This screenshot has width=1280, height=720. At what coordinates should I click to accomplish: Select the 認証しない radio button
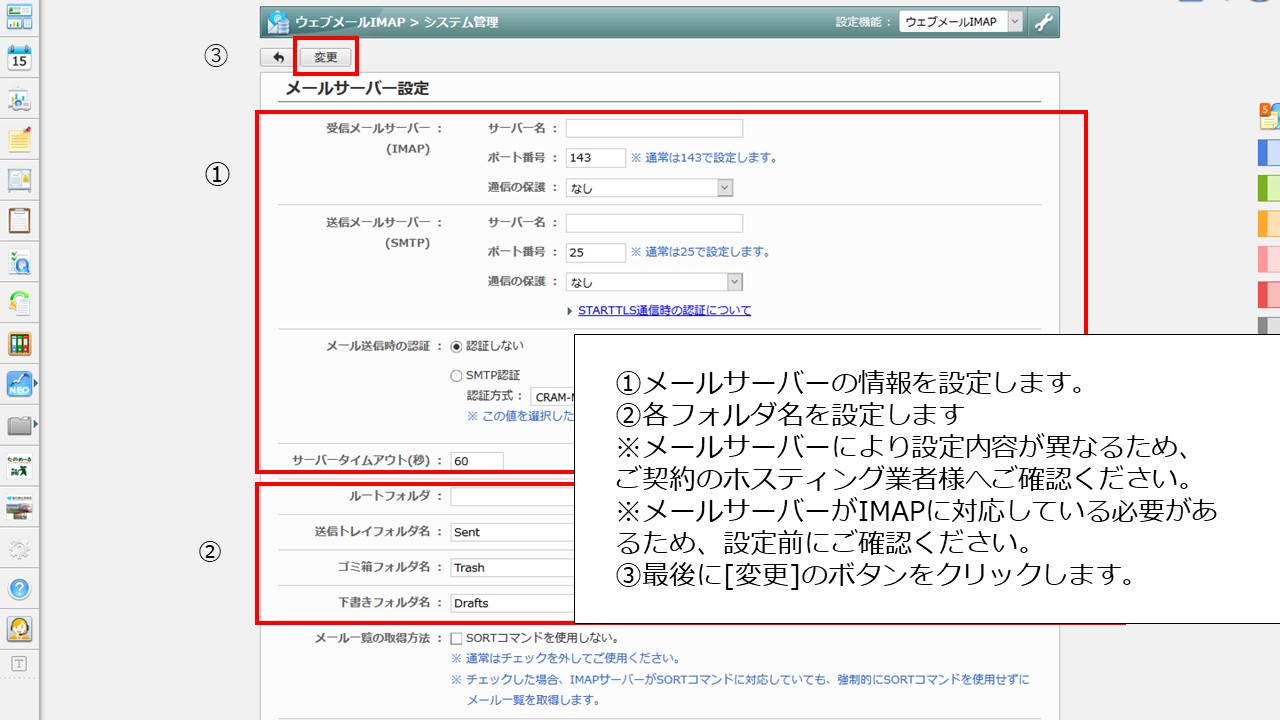457,347
